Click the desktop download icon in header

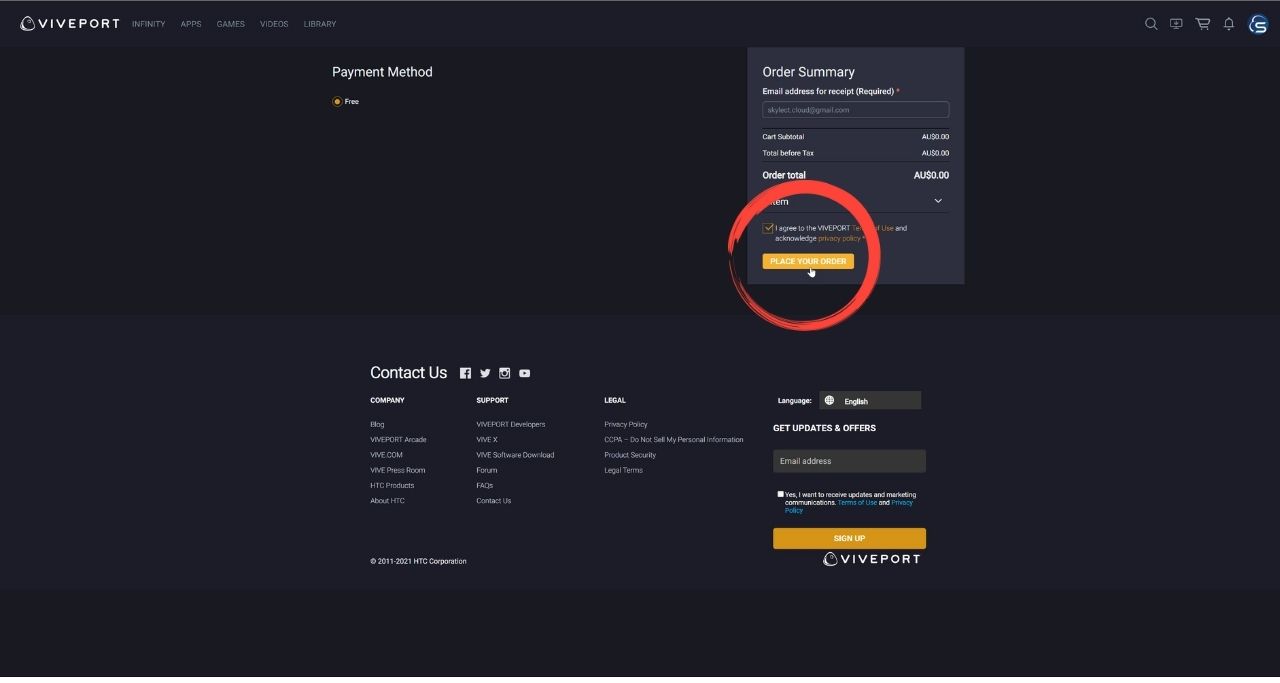tap(1176, 24)
